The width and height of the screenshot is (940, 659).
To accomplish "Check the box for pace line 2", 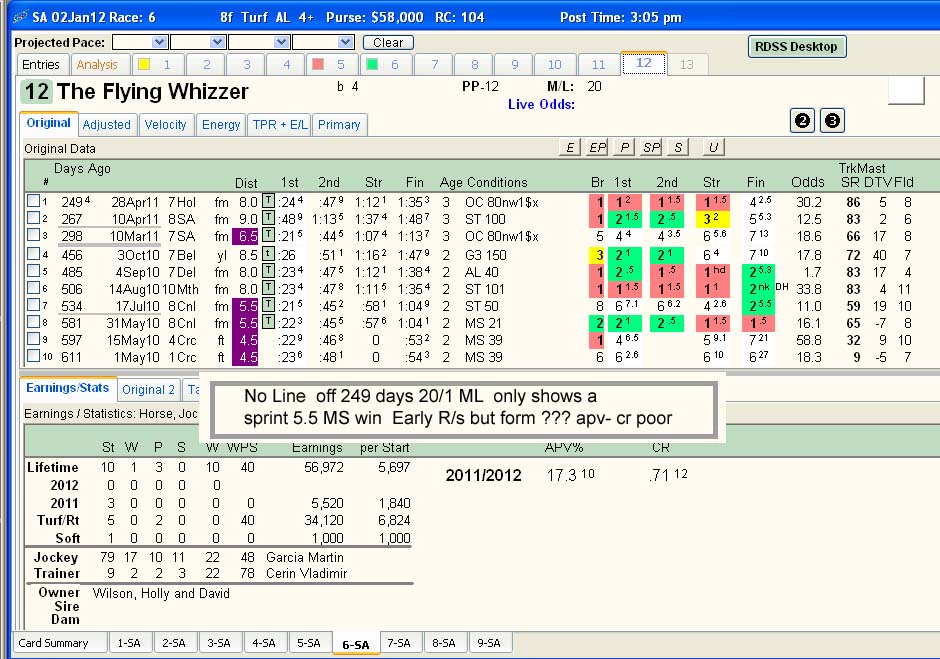I will click(34, 218).
